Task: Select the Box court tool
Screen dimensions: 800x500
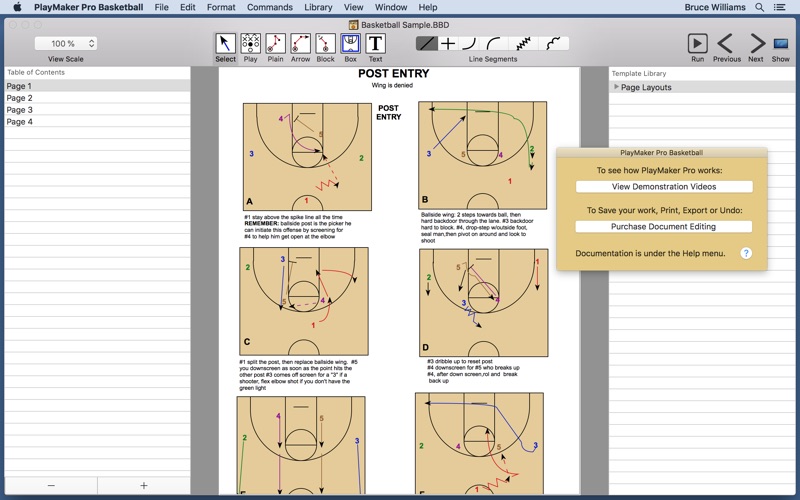Action: [x=351, y=44]
